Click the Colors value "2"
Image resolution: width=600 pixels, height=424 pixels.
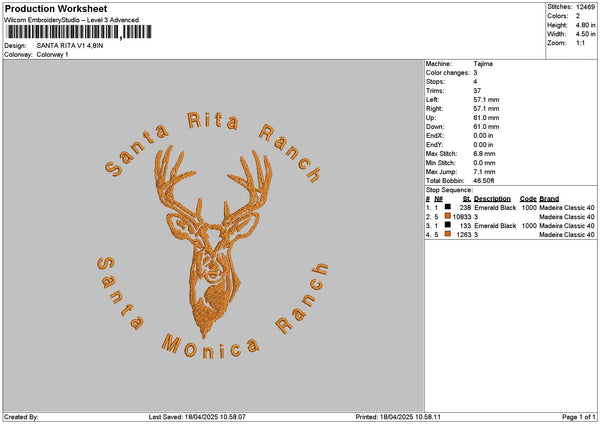pyautogui.click(x=578, y=16)
